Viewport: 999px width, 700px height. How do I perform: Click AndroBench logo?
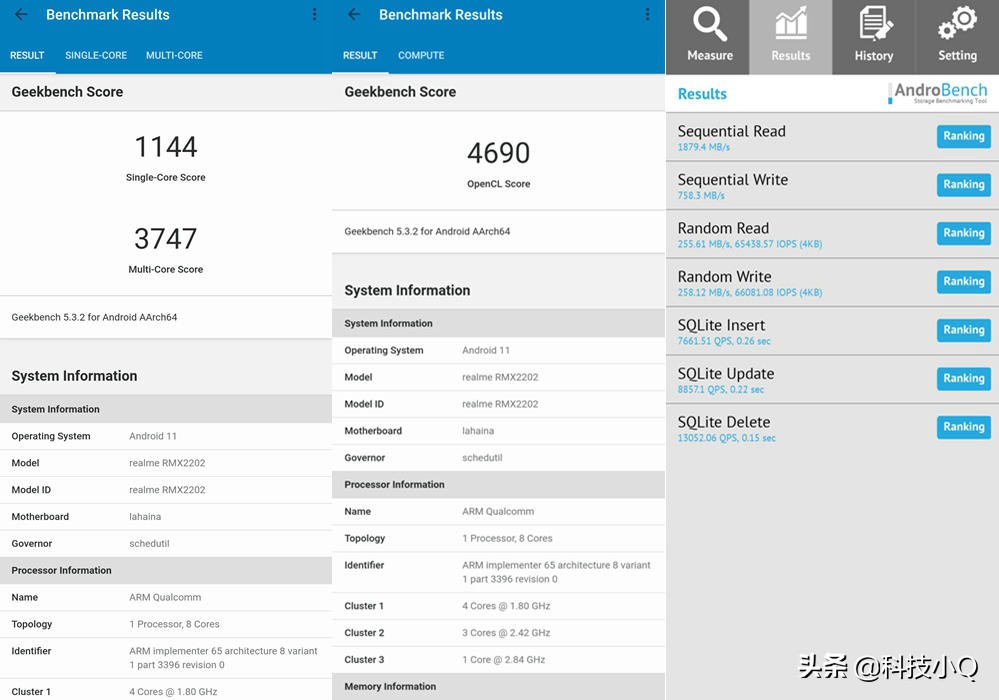(x=938, y=93)
